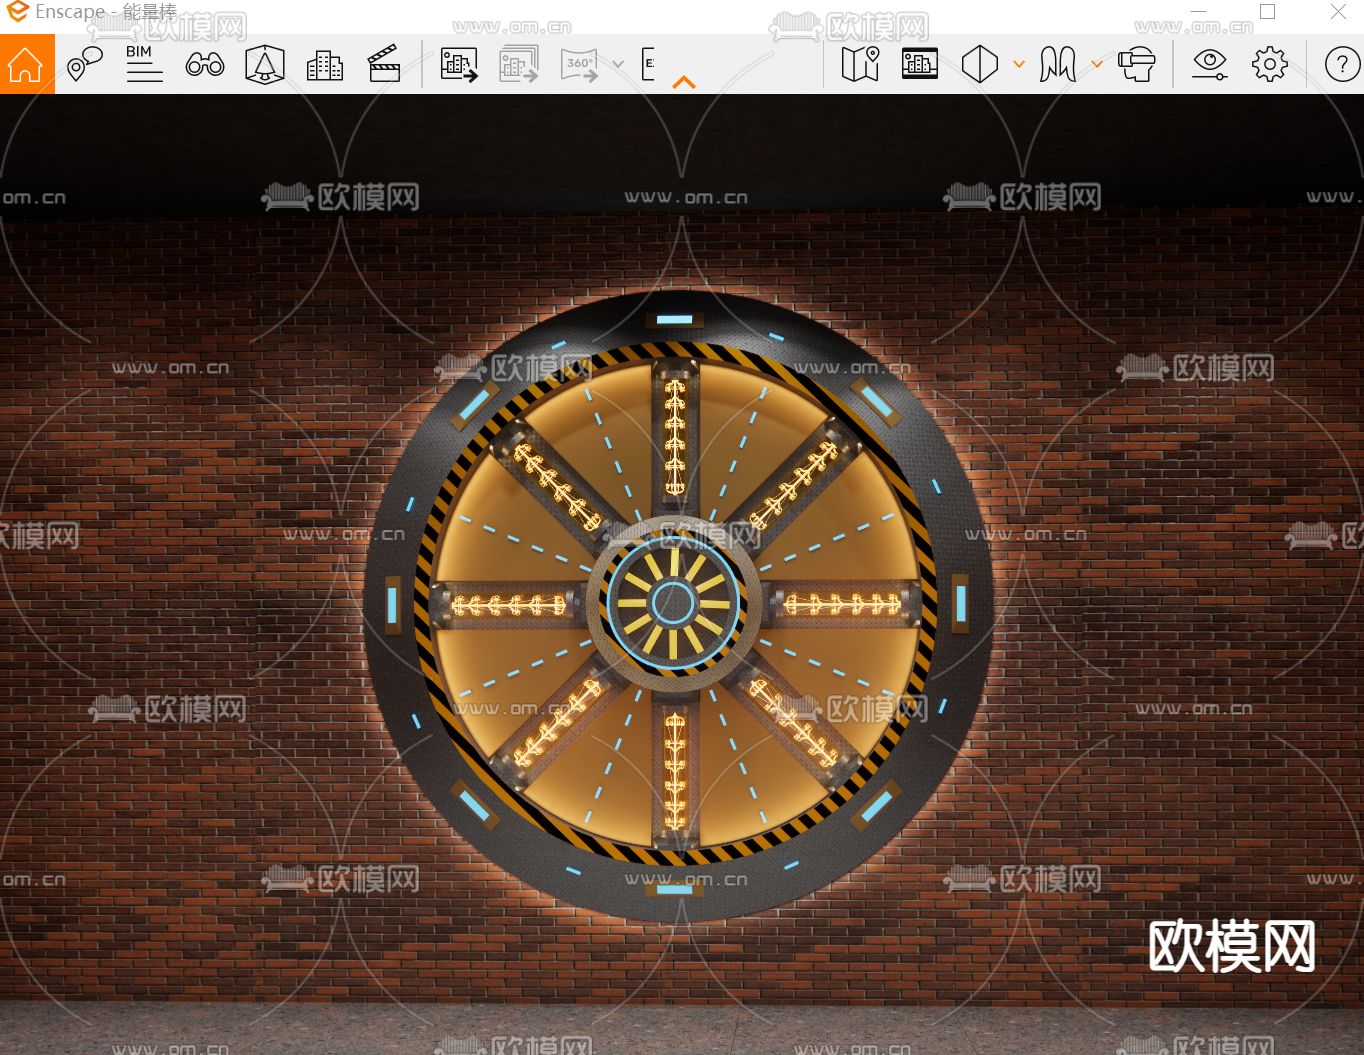Take a screenshot render export
This screenshot has width=1364, height=1055.
tap(459, 65)
